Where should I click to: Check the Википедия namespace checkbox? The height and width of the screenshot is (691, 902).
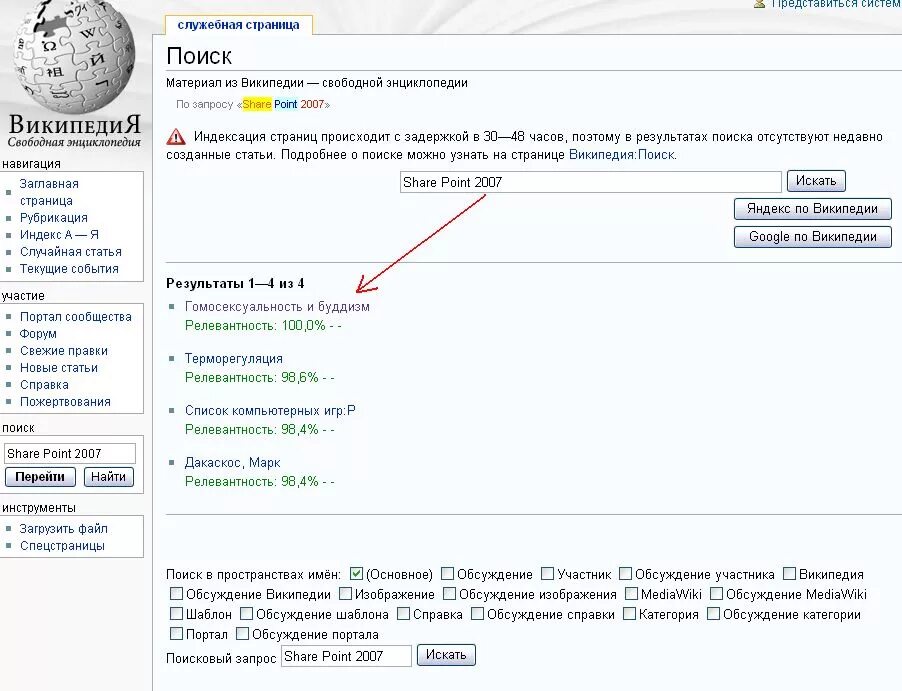[789, 574]
